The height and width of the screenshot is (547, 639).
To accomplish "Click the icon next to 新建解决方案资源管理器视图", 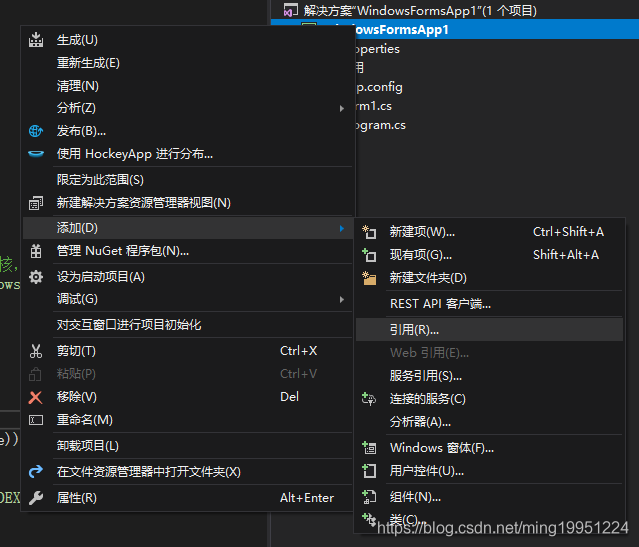I will (x=36, y=203).
